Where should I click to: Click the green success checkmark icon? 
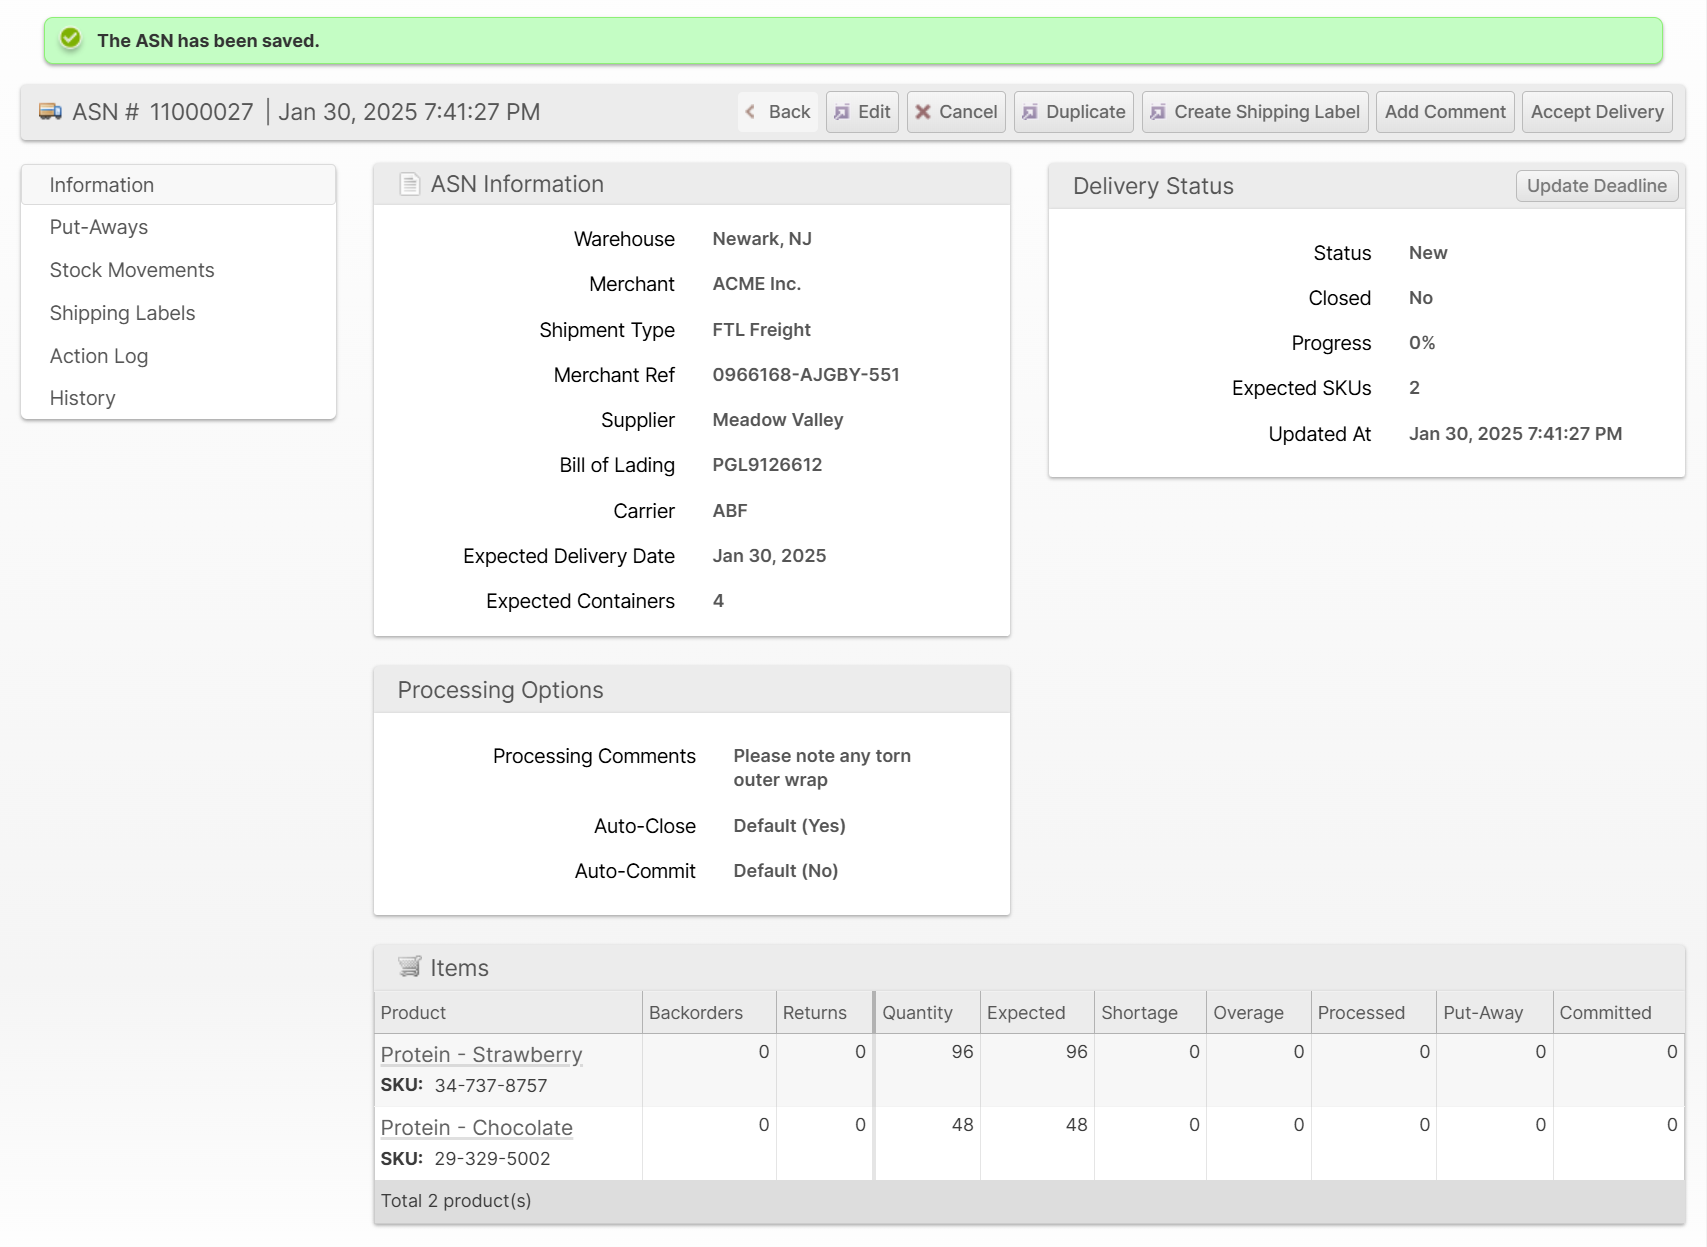(x=71, y=39)
